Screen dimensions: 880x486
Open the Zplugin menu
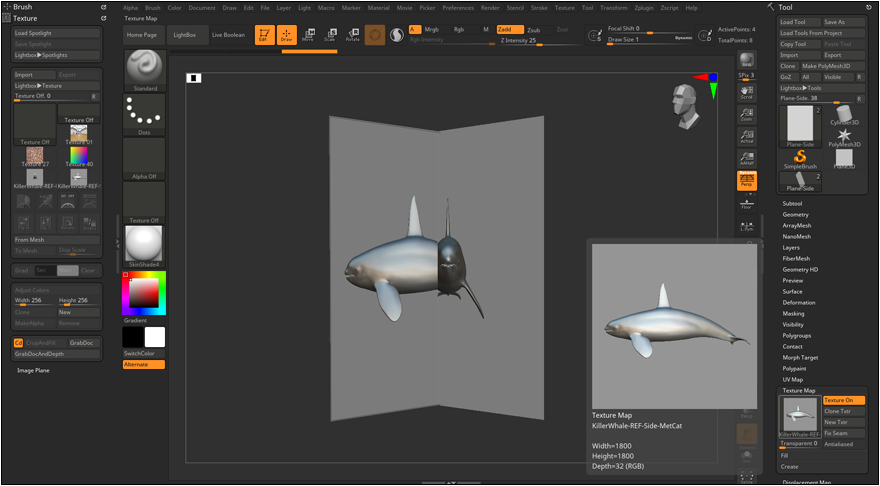[x=644, y=7]
